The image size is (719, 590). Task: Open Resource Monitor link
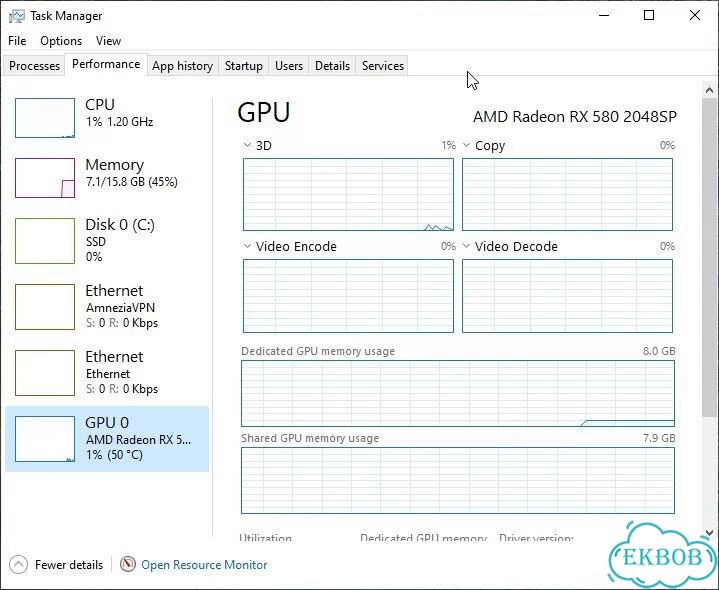[204, 564]
